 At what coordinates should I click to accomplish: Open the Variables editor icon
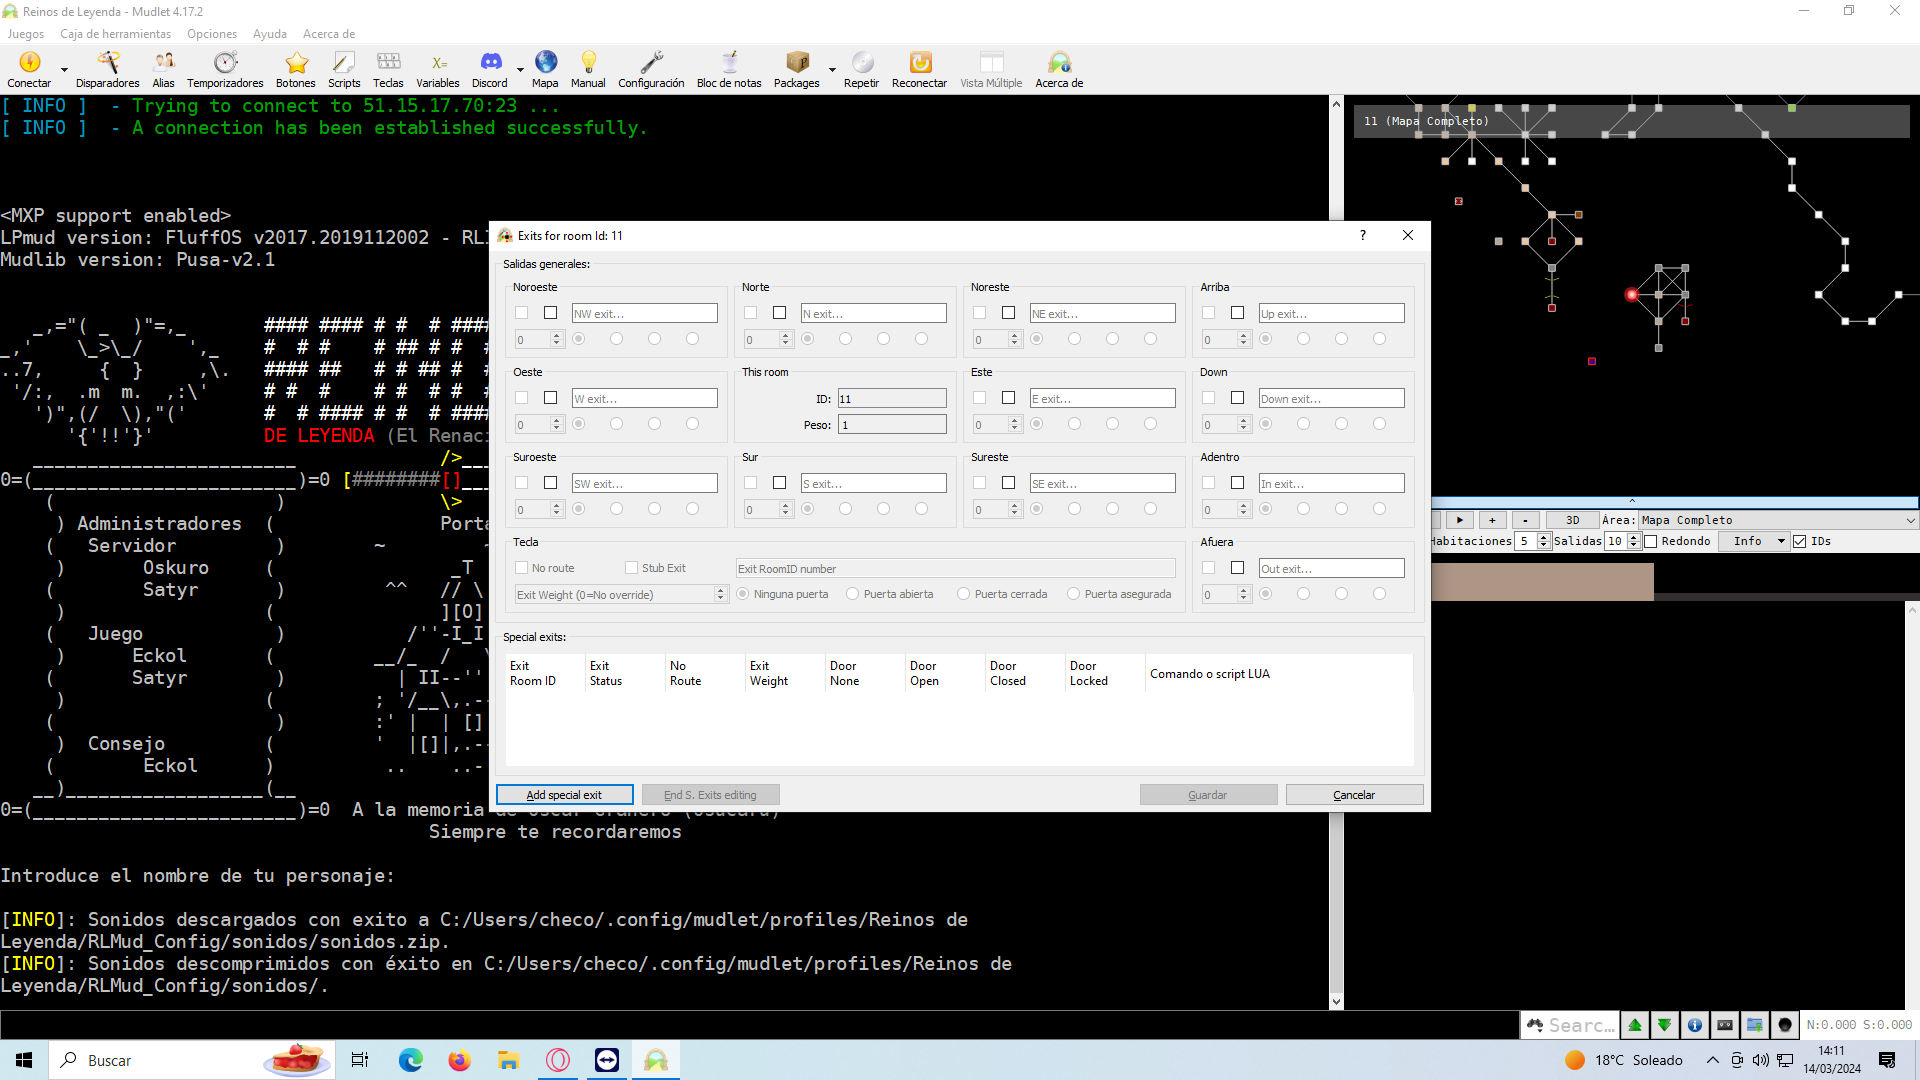438,69
